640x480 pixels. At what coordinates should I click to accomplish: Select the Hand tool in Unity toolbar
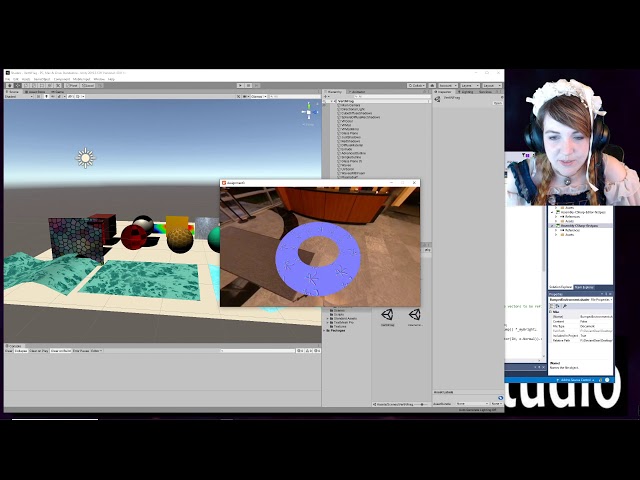pyautogui.click(x=10, y=85)
